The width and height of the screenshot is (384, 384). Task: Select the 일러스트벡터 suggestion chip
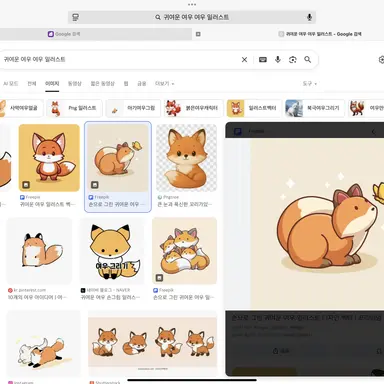click(x=254, y=108)
